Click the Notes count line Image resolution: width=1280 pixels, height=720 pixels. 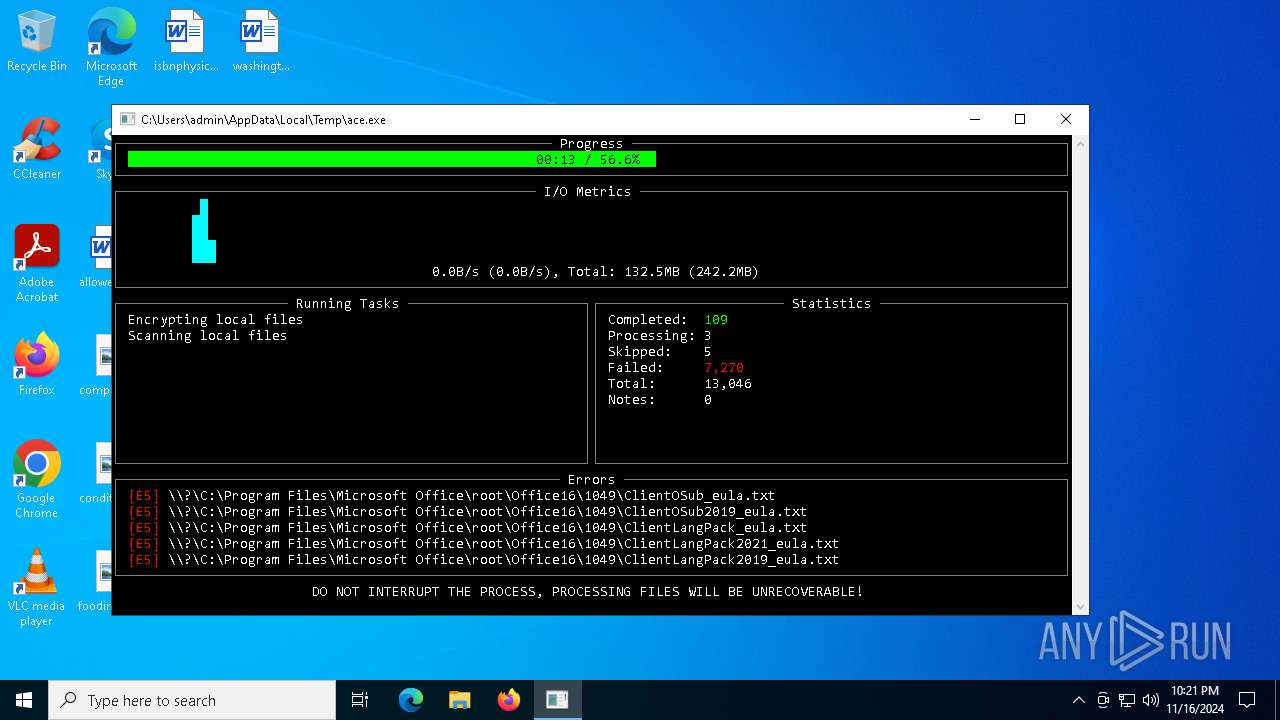[659, 399]
